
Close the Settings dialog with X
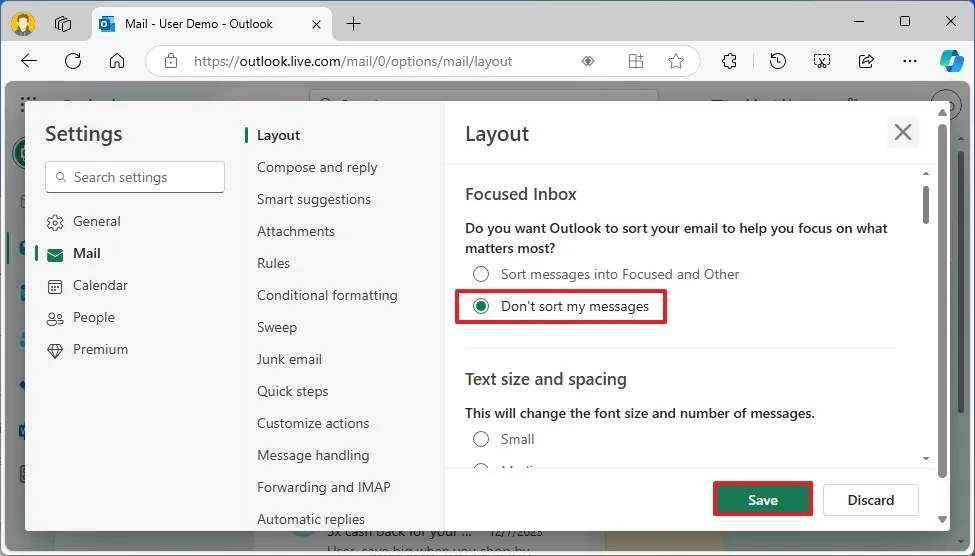coord(903,132)
